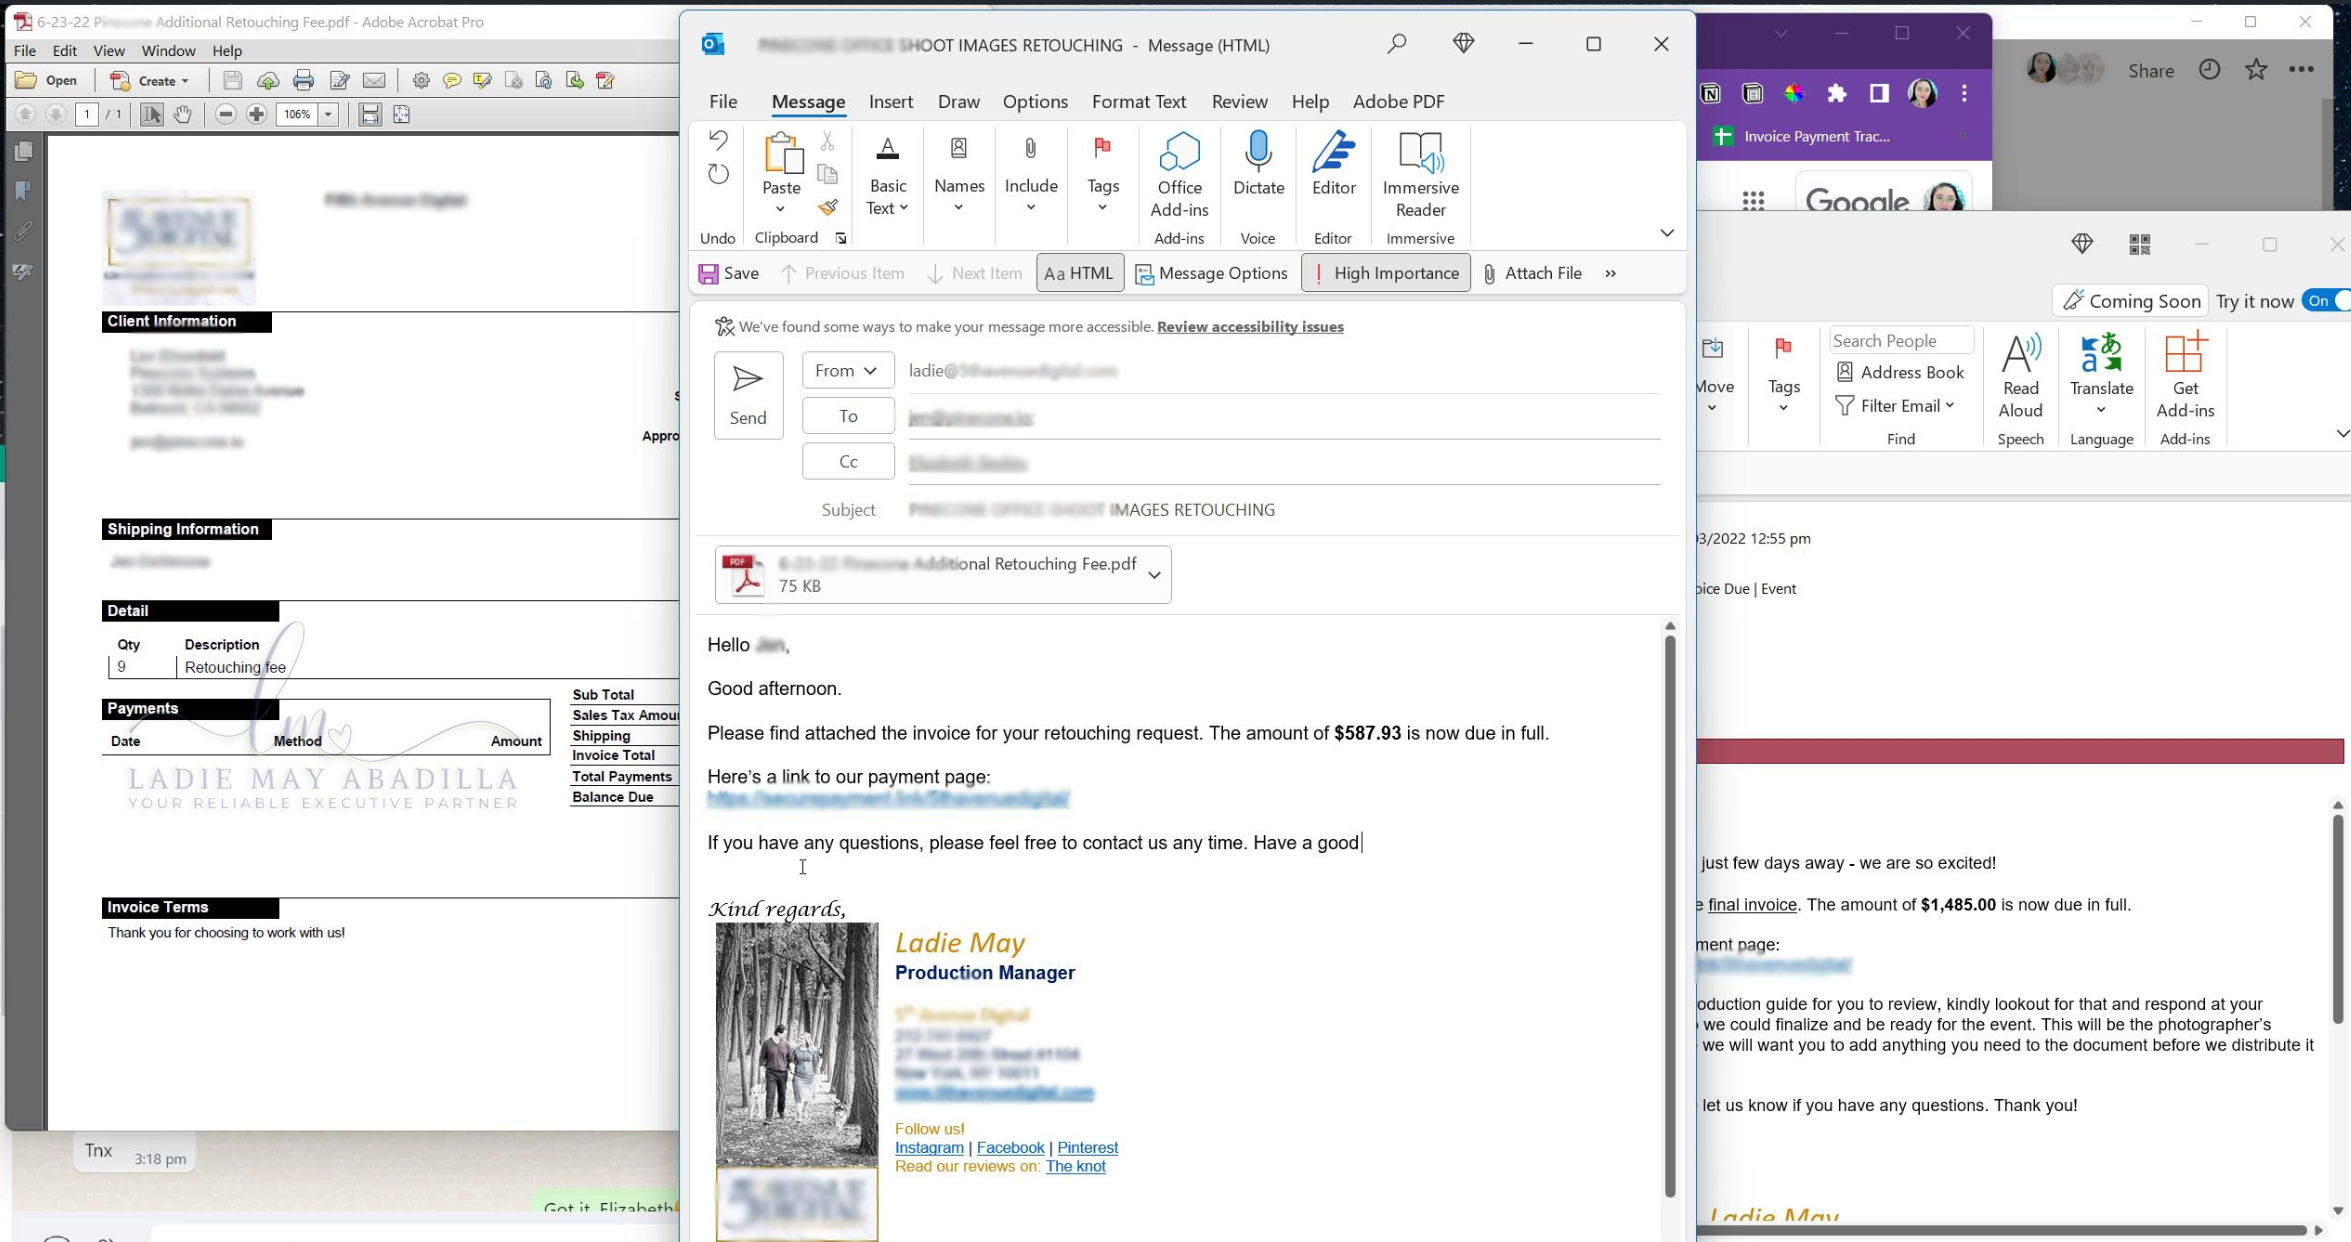Expand the From address dropdown

pos(847,370)
